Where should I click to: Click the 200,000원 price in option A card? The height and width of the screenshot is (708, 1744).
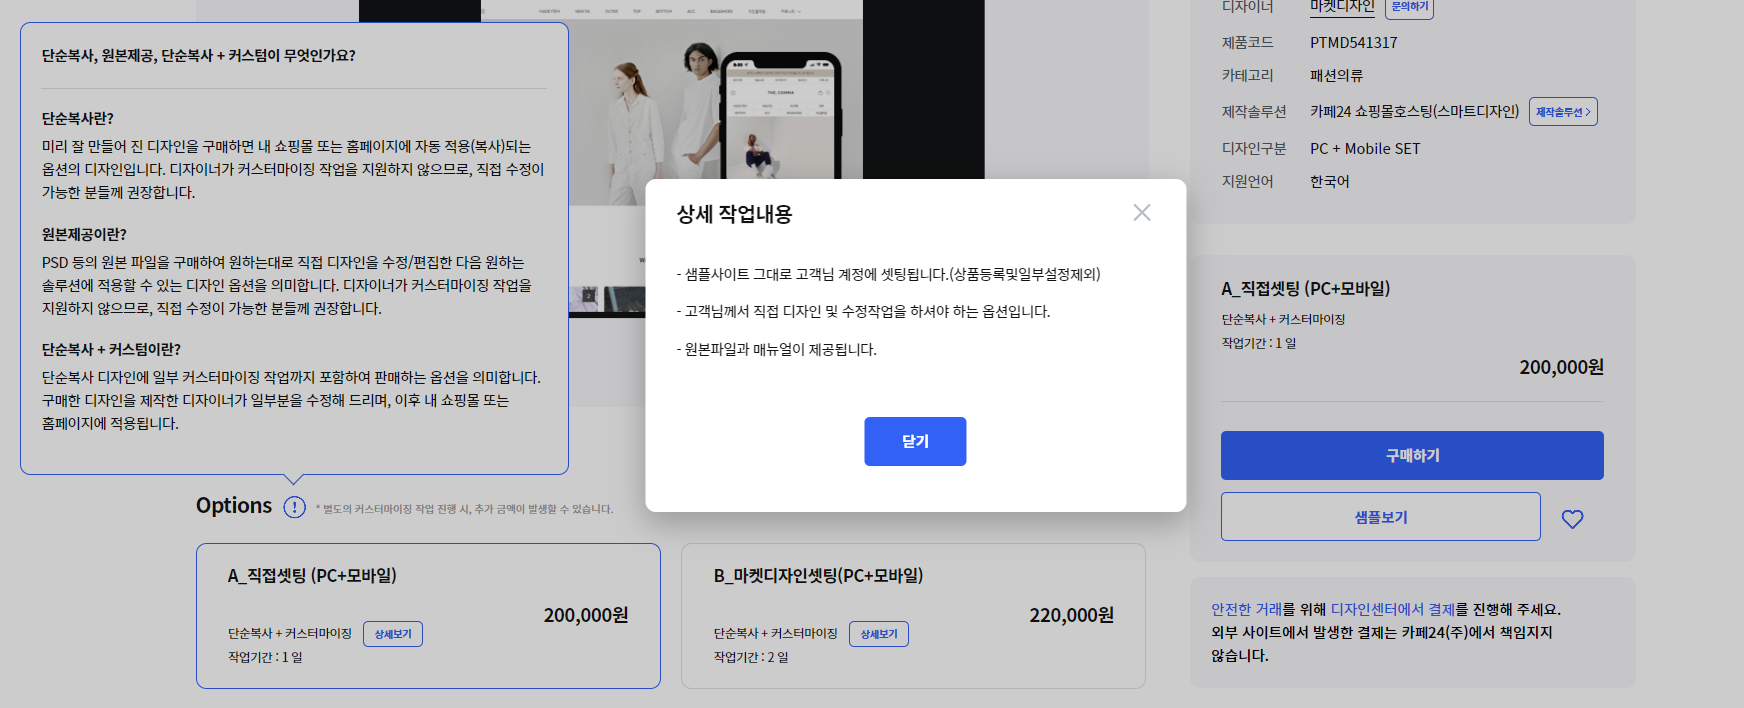click(586, 615)
